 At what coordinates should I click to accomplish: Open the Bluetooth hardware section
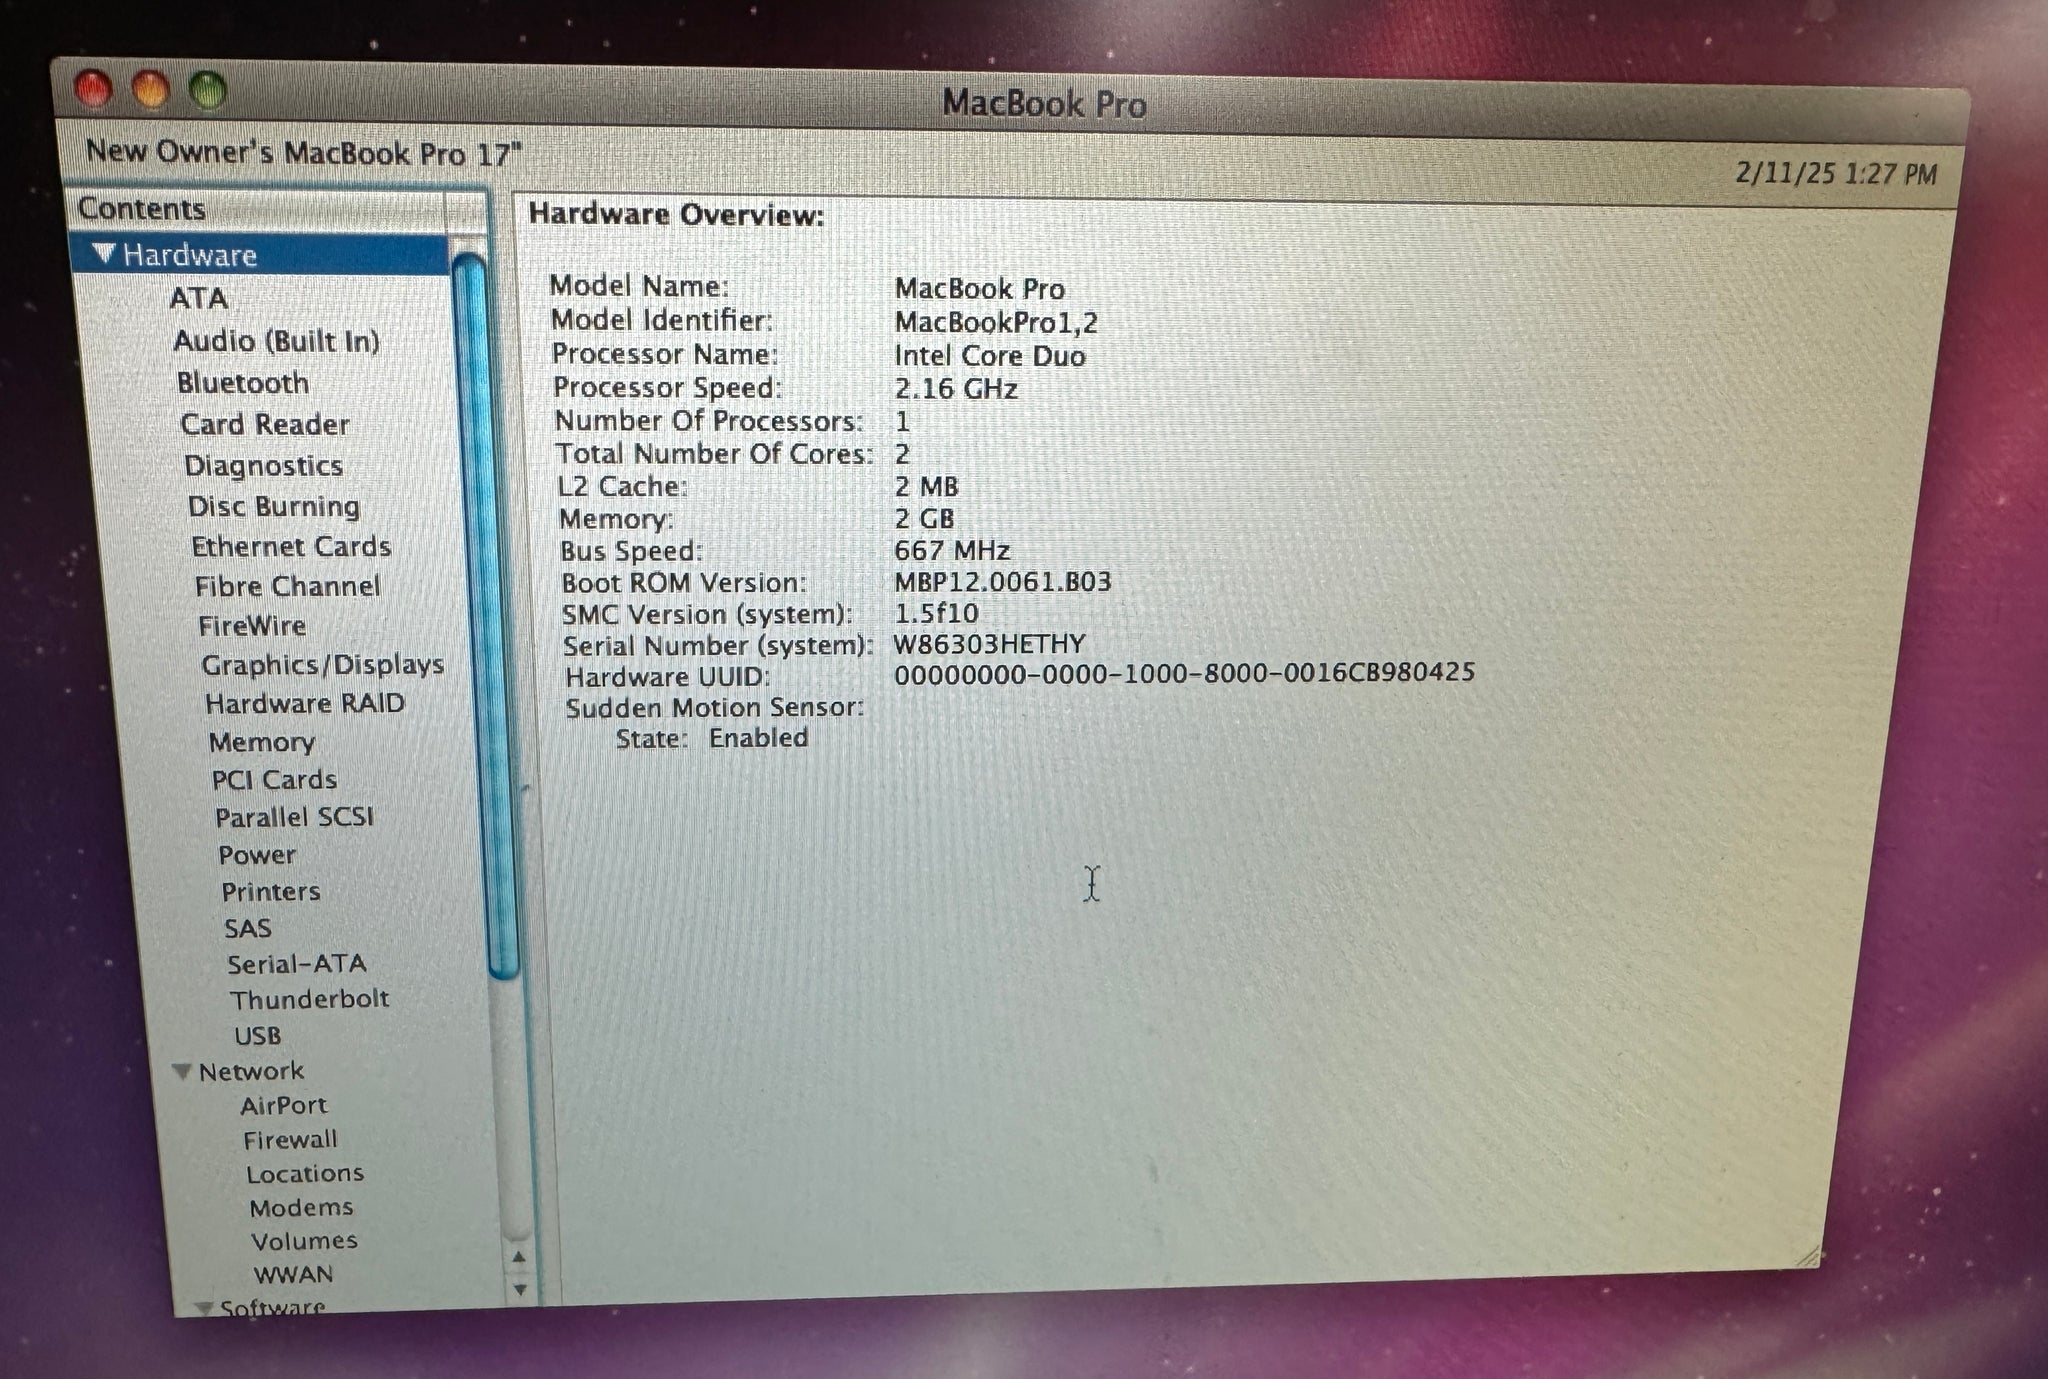243,383
